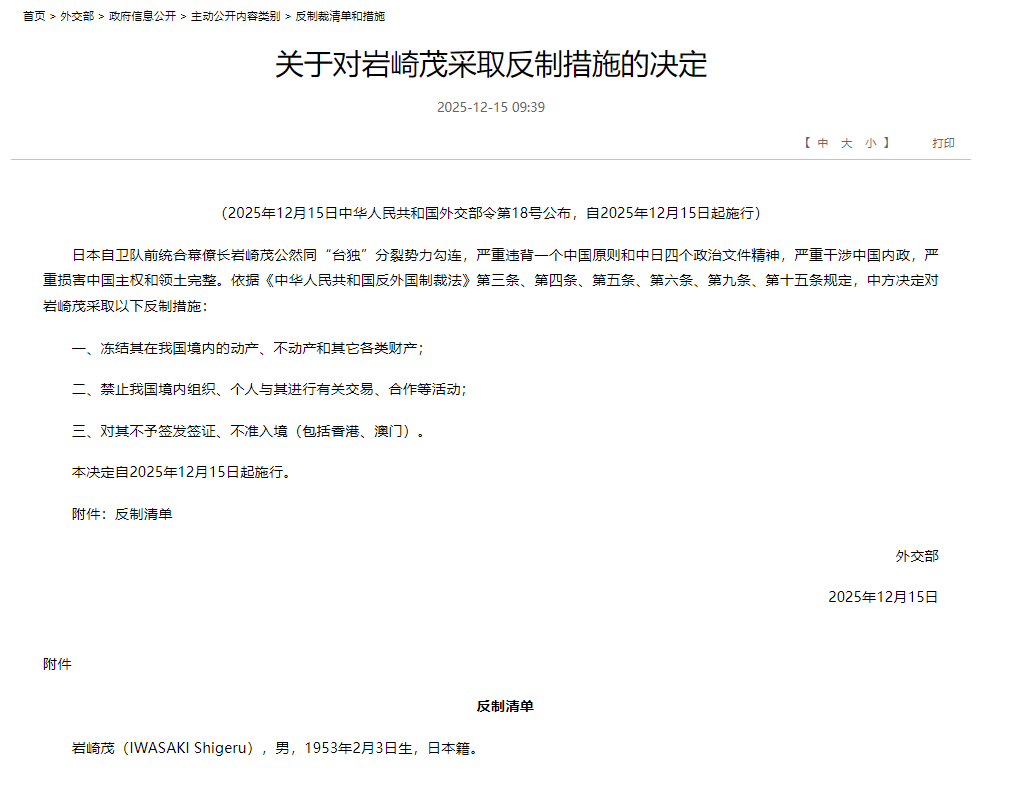Viewport: 1022px width, 792px height.
Task: Click 反制裁清单和措施 breadcrumb link
Action: click(x=340, y=16)
